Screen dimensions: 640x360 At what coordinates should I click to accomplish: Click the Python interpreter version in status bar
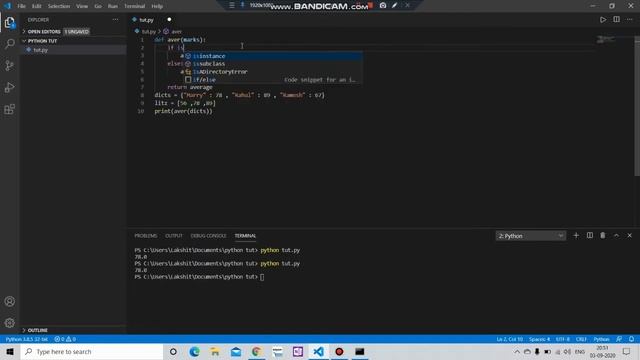[27, 339]
